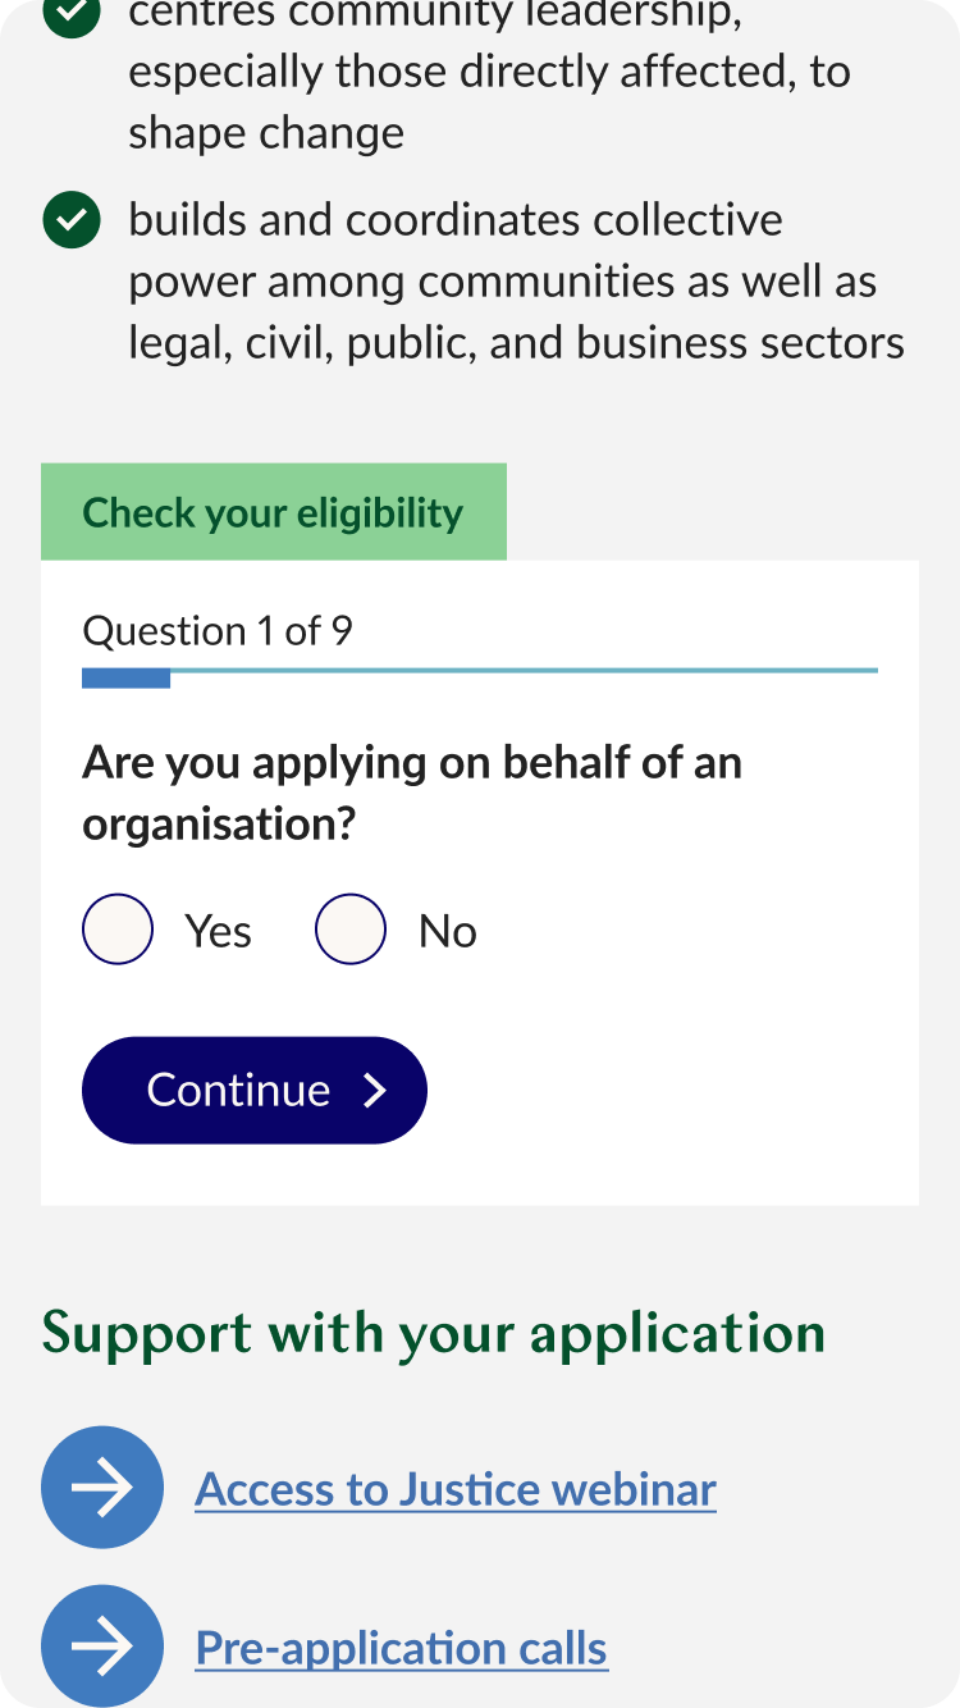The image size is (960, 1708).
Task: Click the "Yes" option label
Action: click(218, 931)
